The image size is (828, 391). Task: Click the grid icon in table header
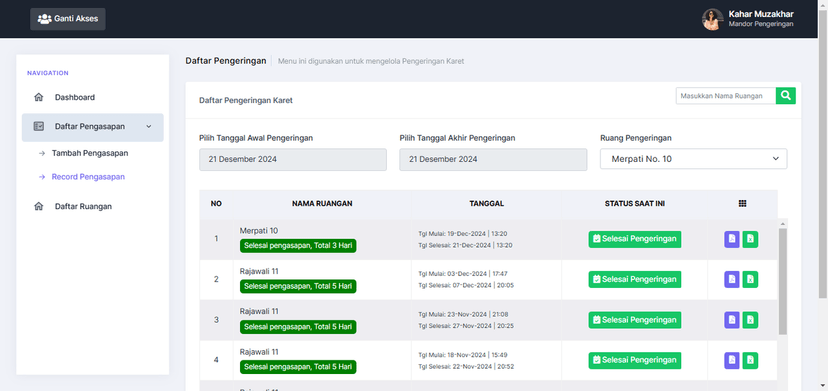(x=742, y=203)
